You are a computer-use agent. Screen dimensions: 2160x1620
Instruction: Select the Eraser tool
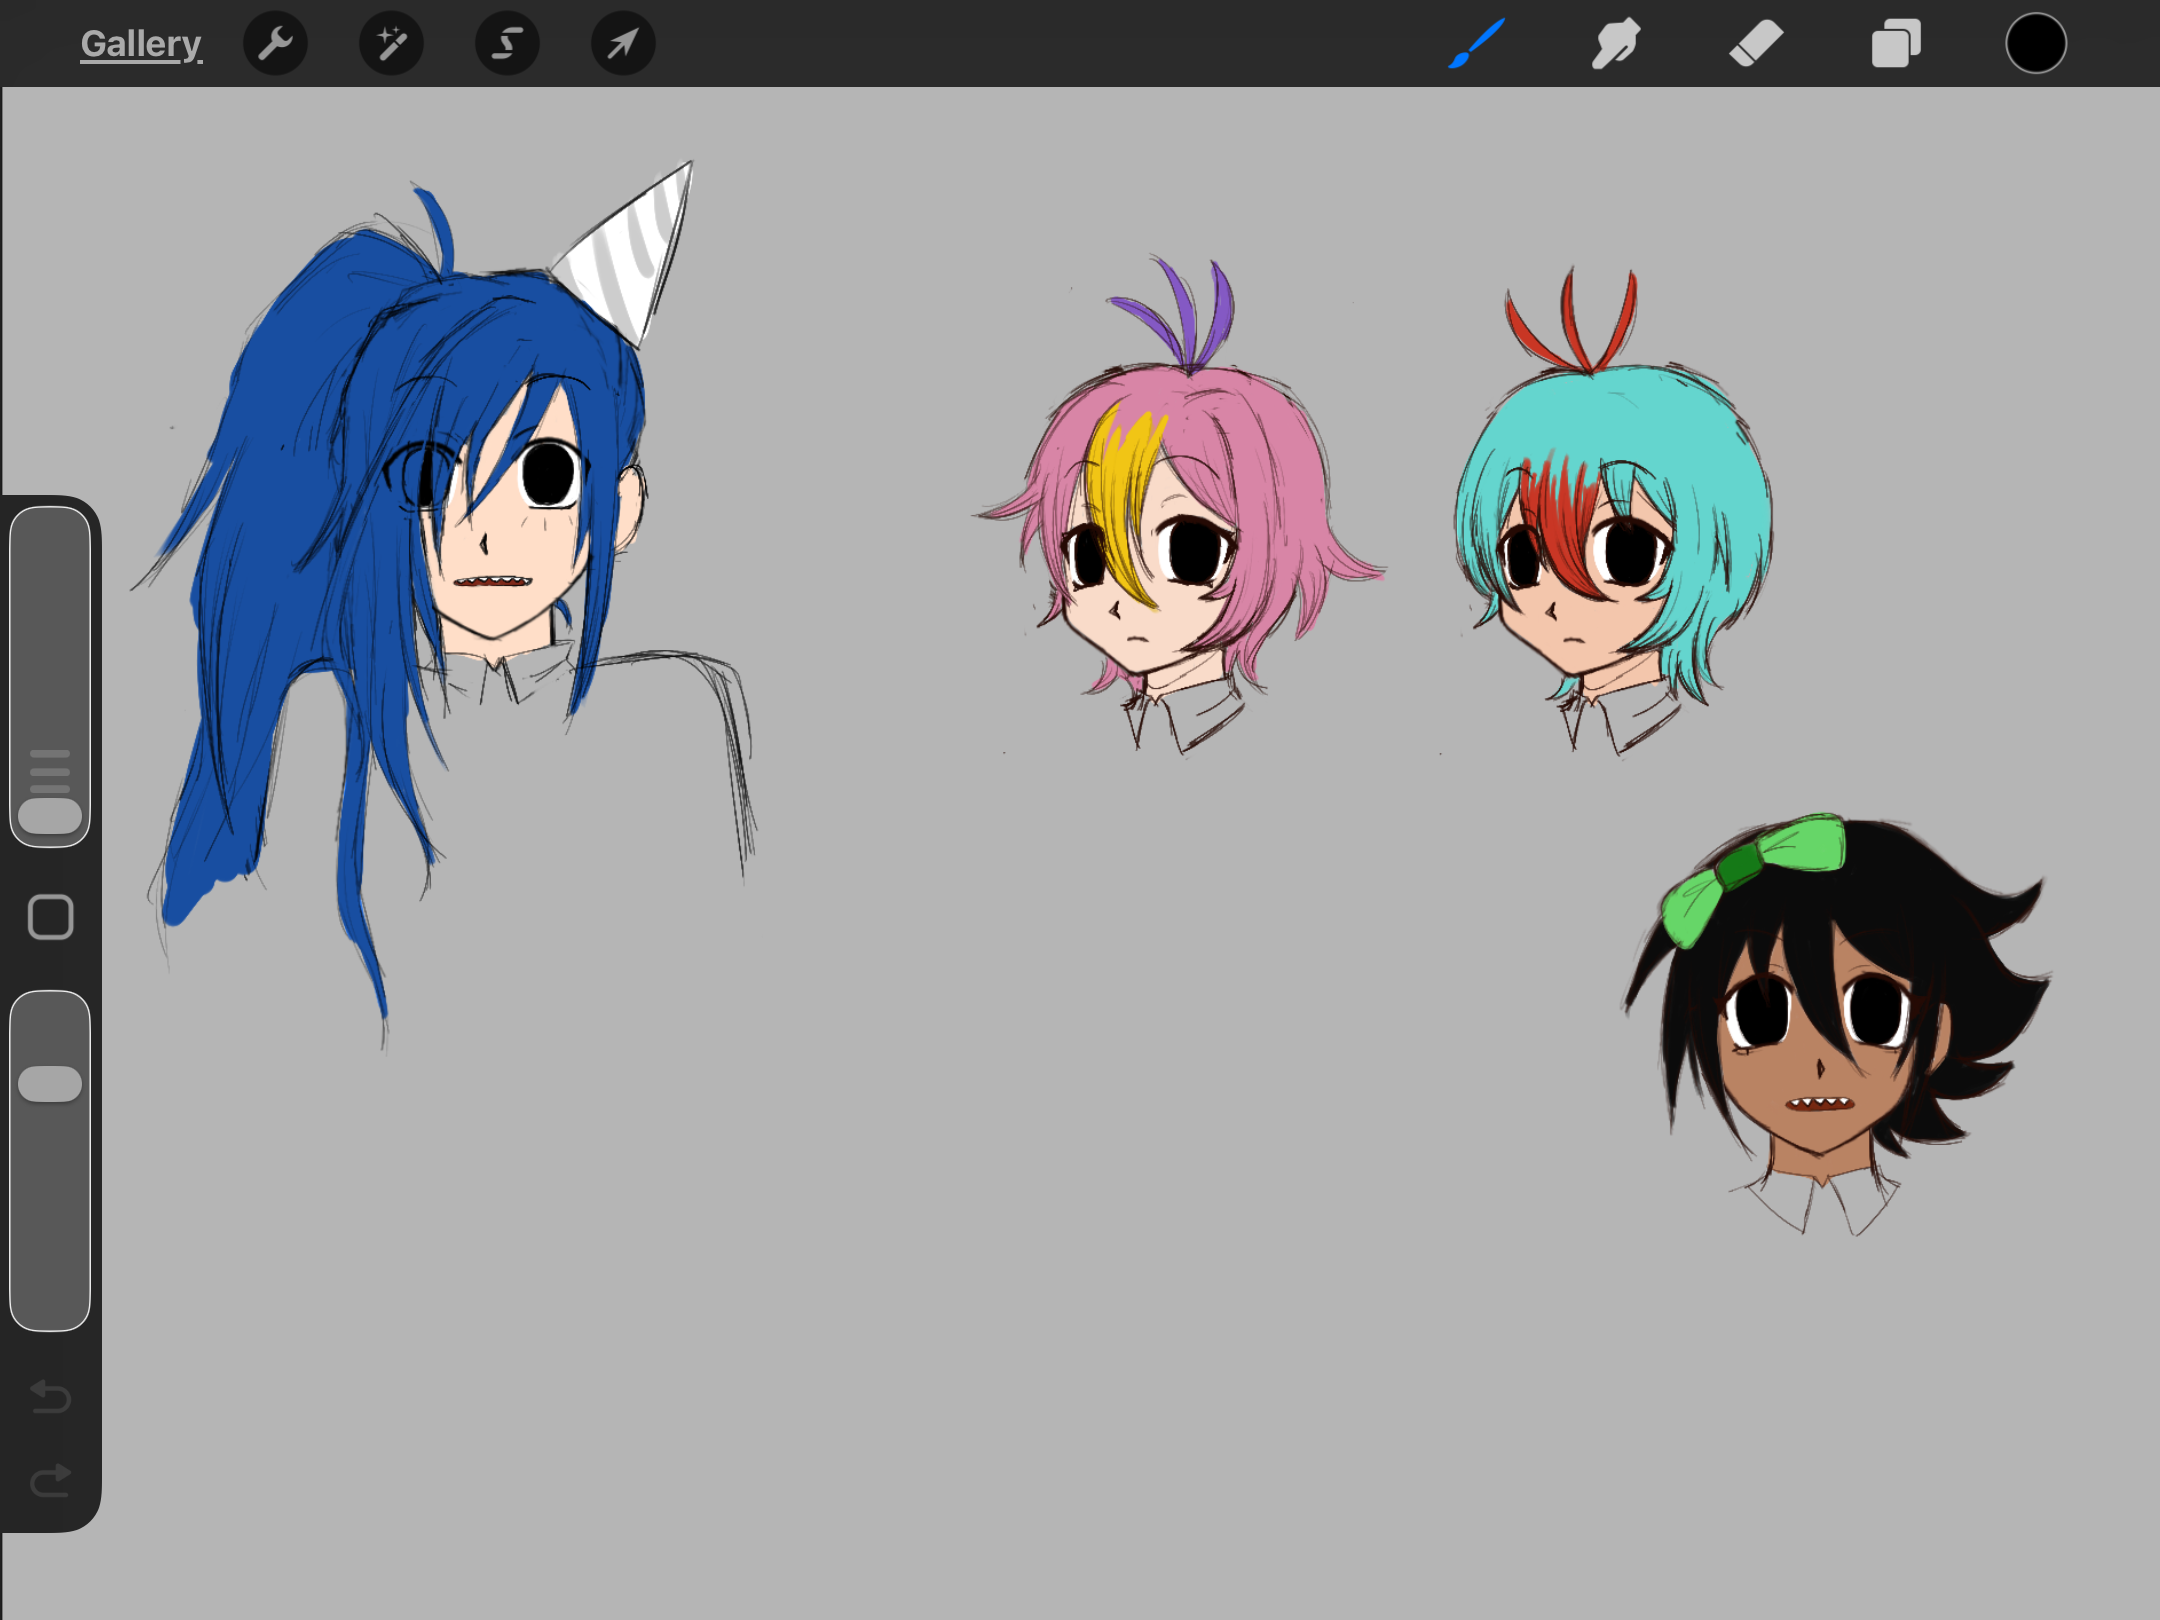pyautogui.click(x=1756, y=44)
